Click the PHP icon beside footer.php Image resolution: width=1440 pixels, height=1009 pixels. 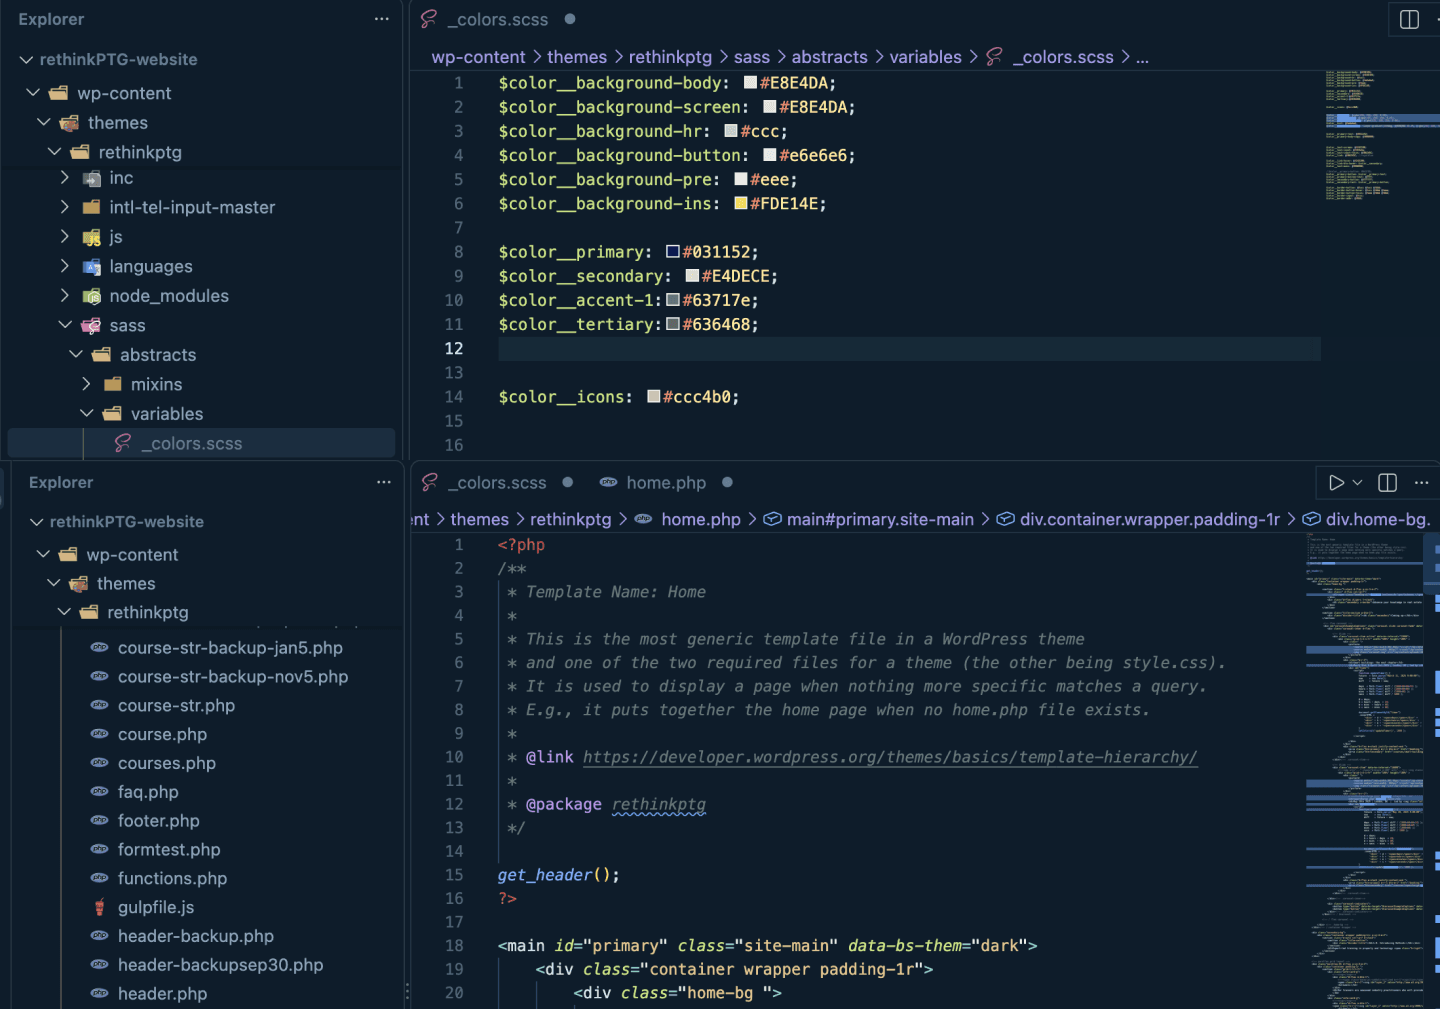tap(99, 820)
